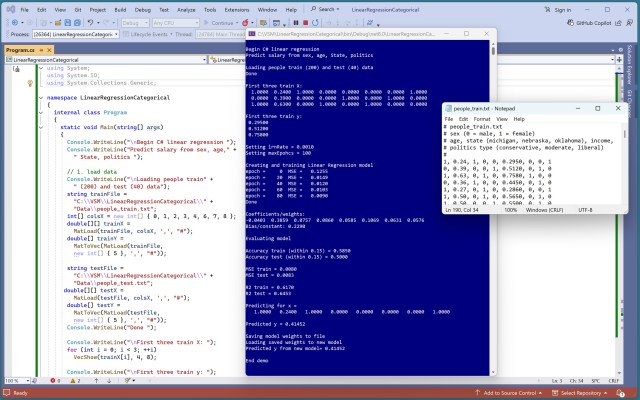
Task: Open the Solution Explorer side tab
Action: pos(632,65)
